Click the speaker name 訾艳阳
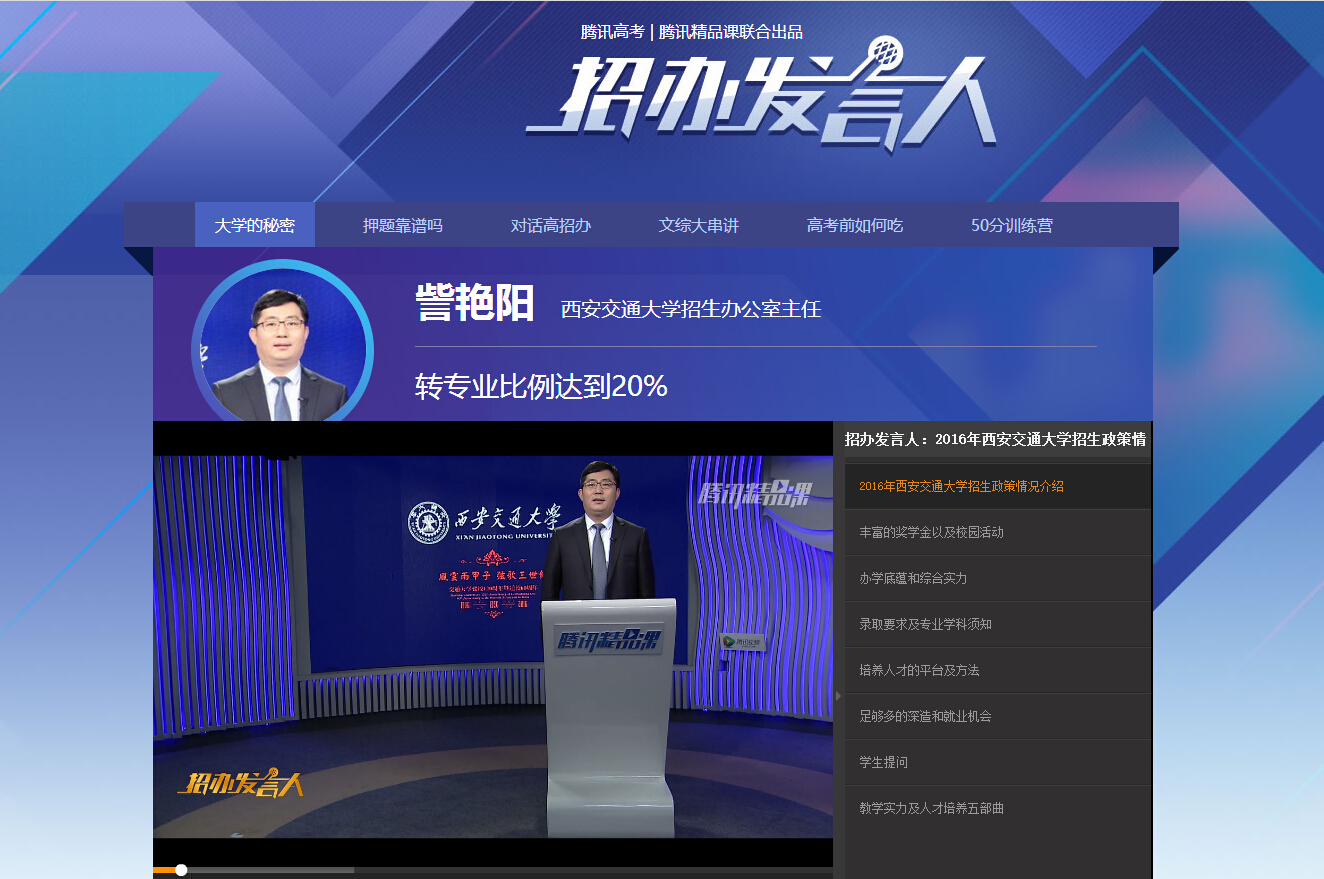The image size is (1324, 879). tap(475, 303)
